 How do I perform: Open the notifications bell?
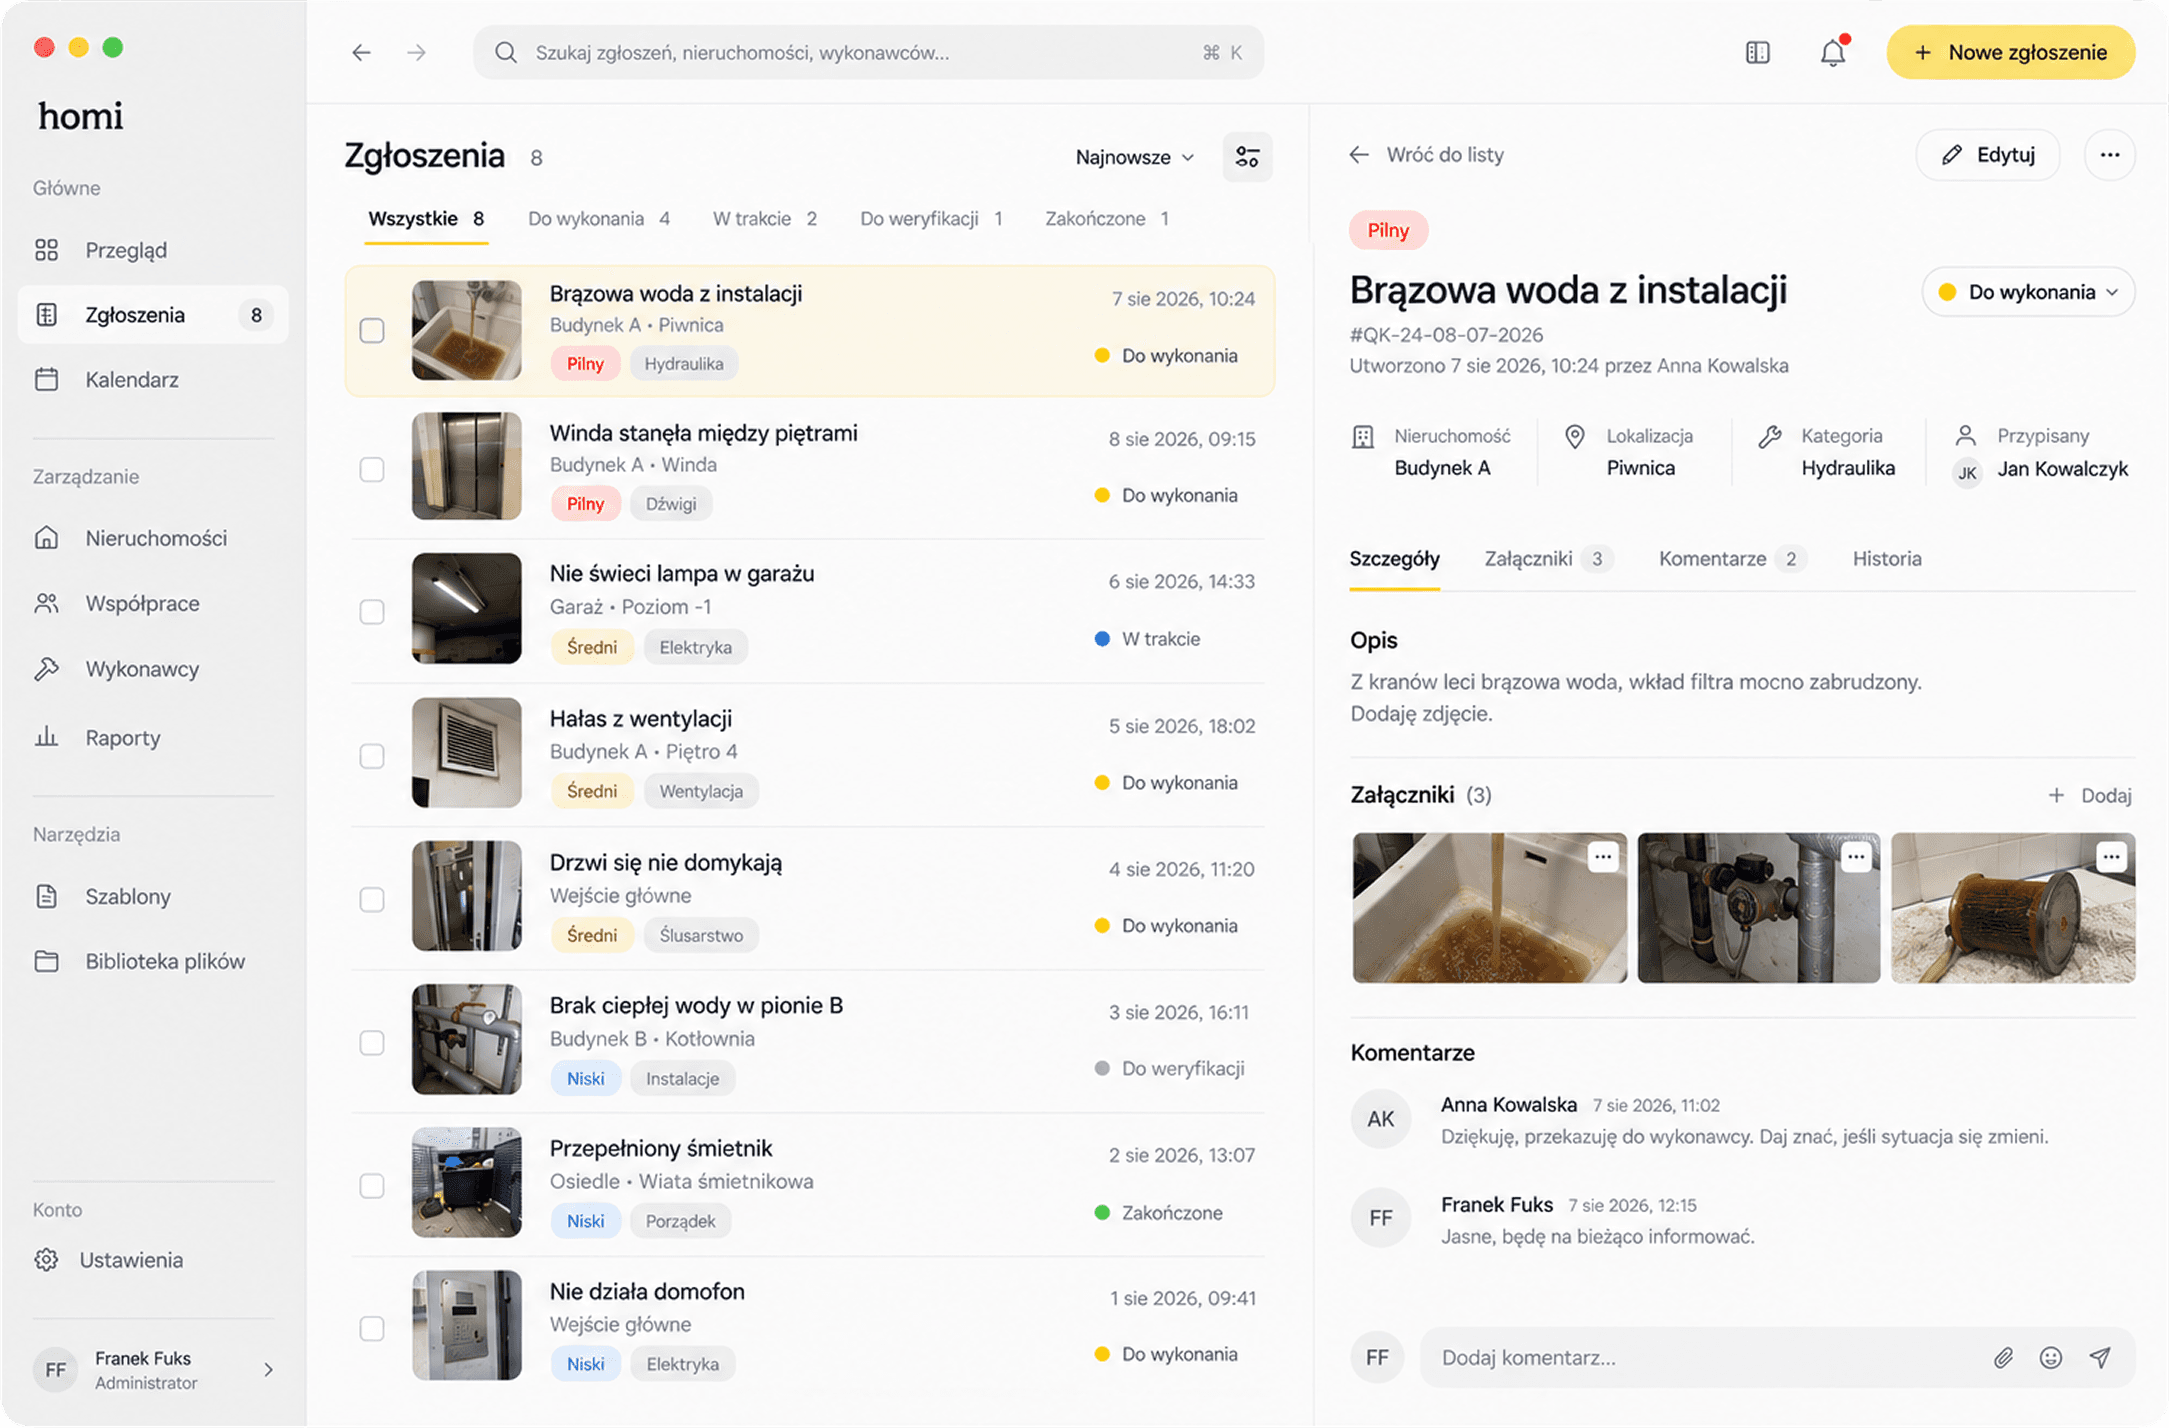1832,52
